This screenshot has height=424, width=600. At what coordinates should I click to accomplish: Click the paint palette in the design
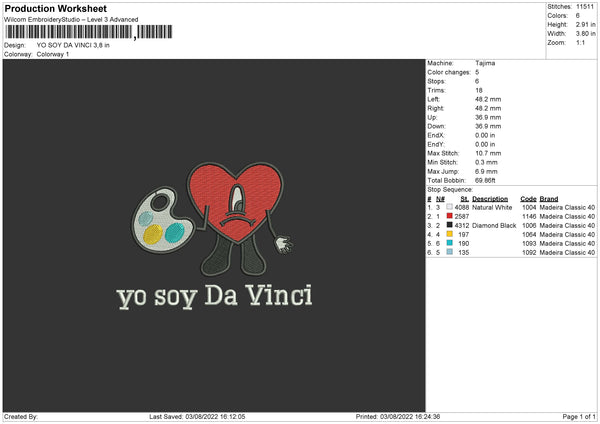(162, 220)
